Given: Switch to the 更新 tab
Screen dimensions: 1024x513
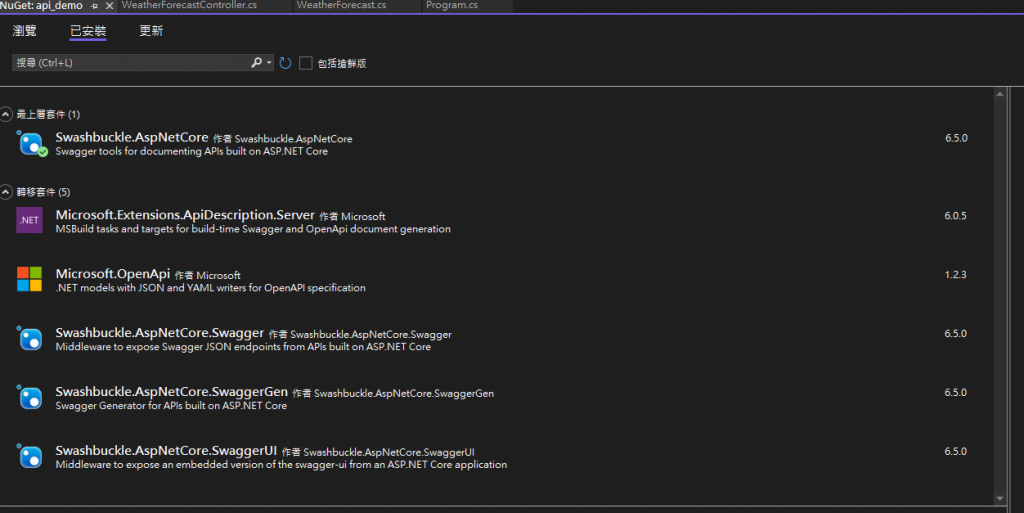Looking at the screenshot, I should coord(151,31).
